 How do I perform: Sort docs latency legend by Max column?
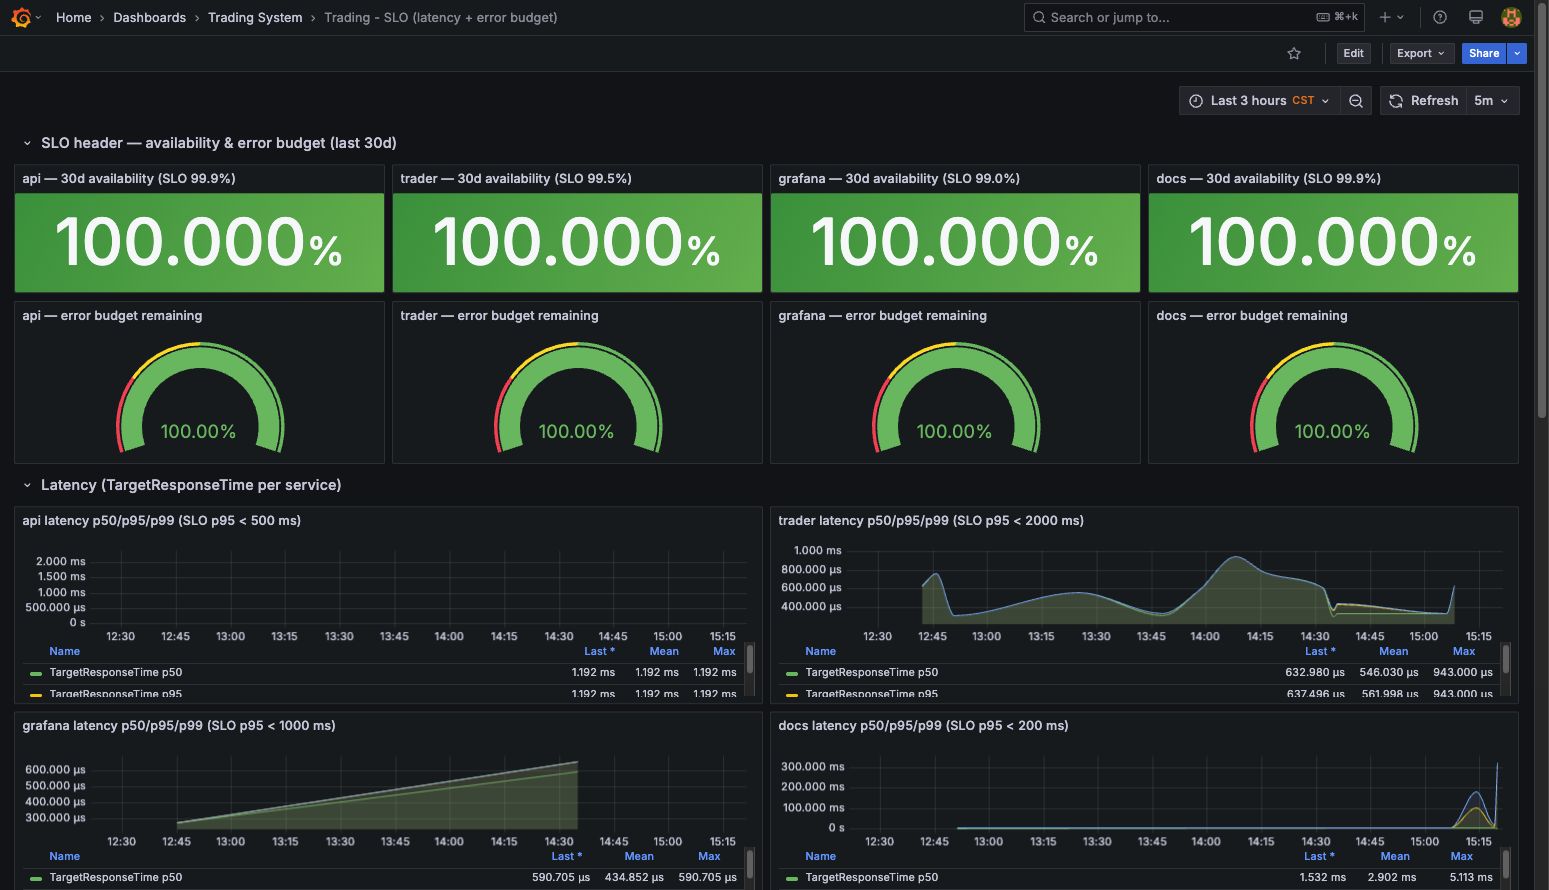[x=1462, y=856]
